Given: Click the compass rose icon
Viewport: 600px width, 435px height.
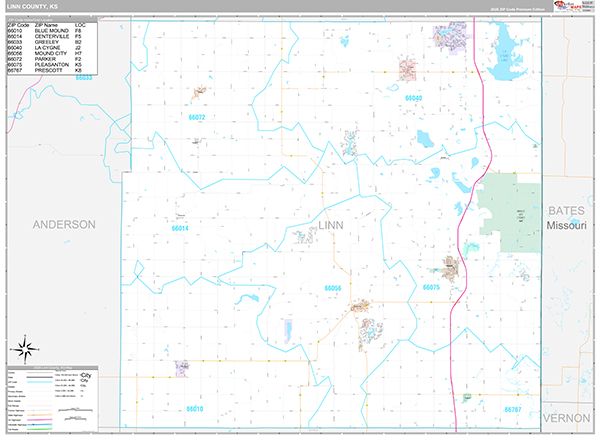Looking at the screenshot, I should (x=27, y=349).
